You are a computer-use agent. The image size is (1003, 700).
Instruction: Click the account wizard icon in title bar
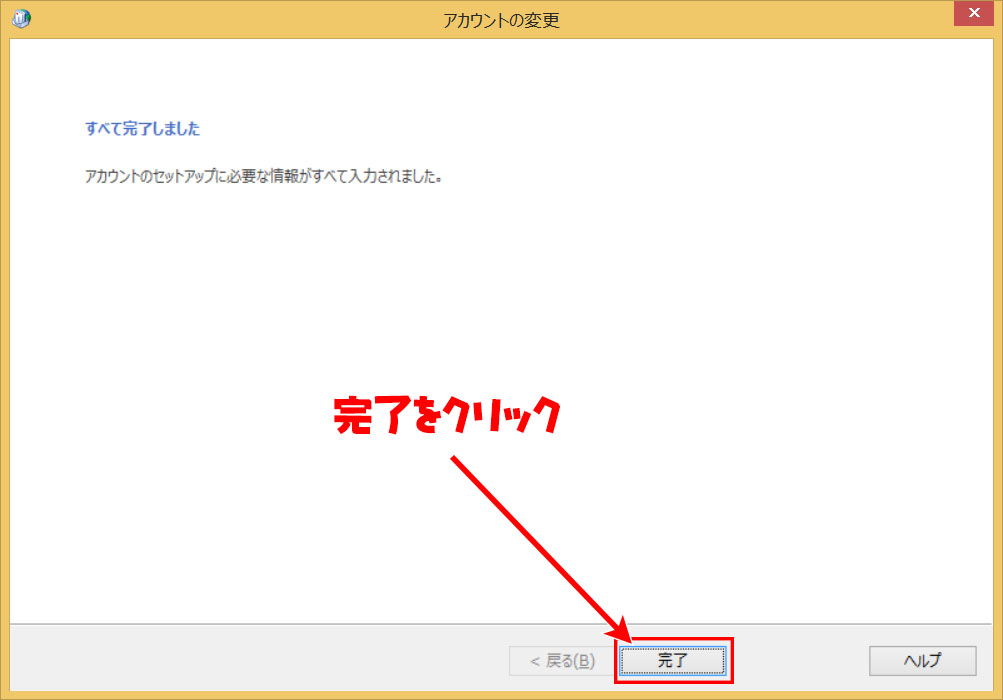coord(21,19)
